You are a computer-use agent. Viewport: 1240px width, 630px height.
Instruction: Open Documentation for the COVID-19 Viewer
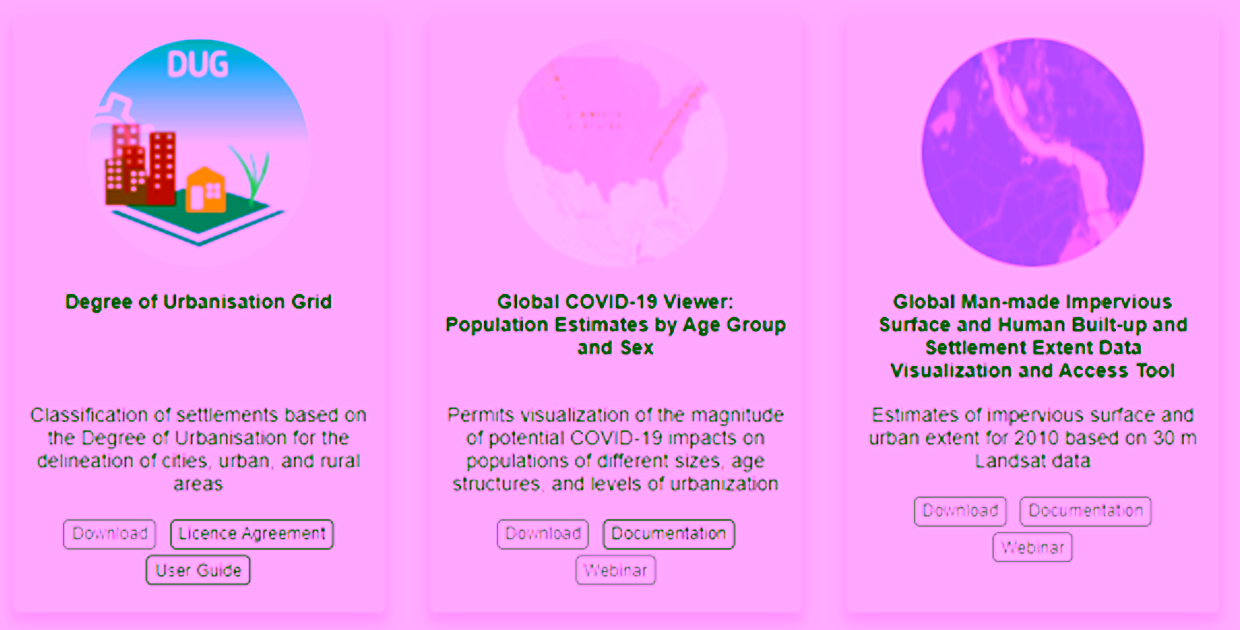[668, 534]
